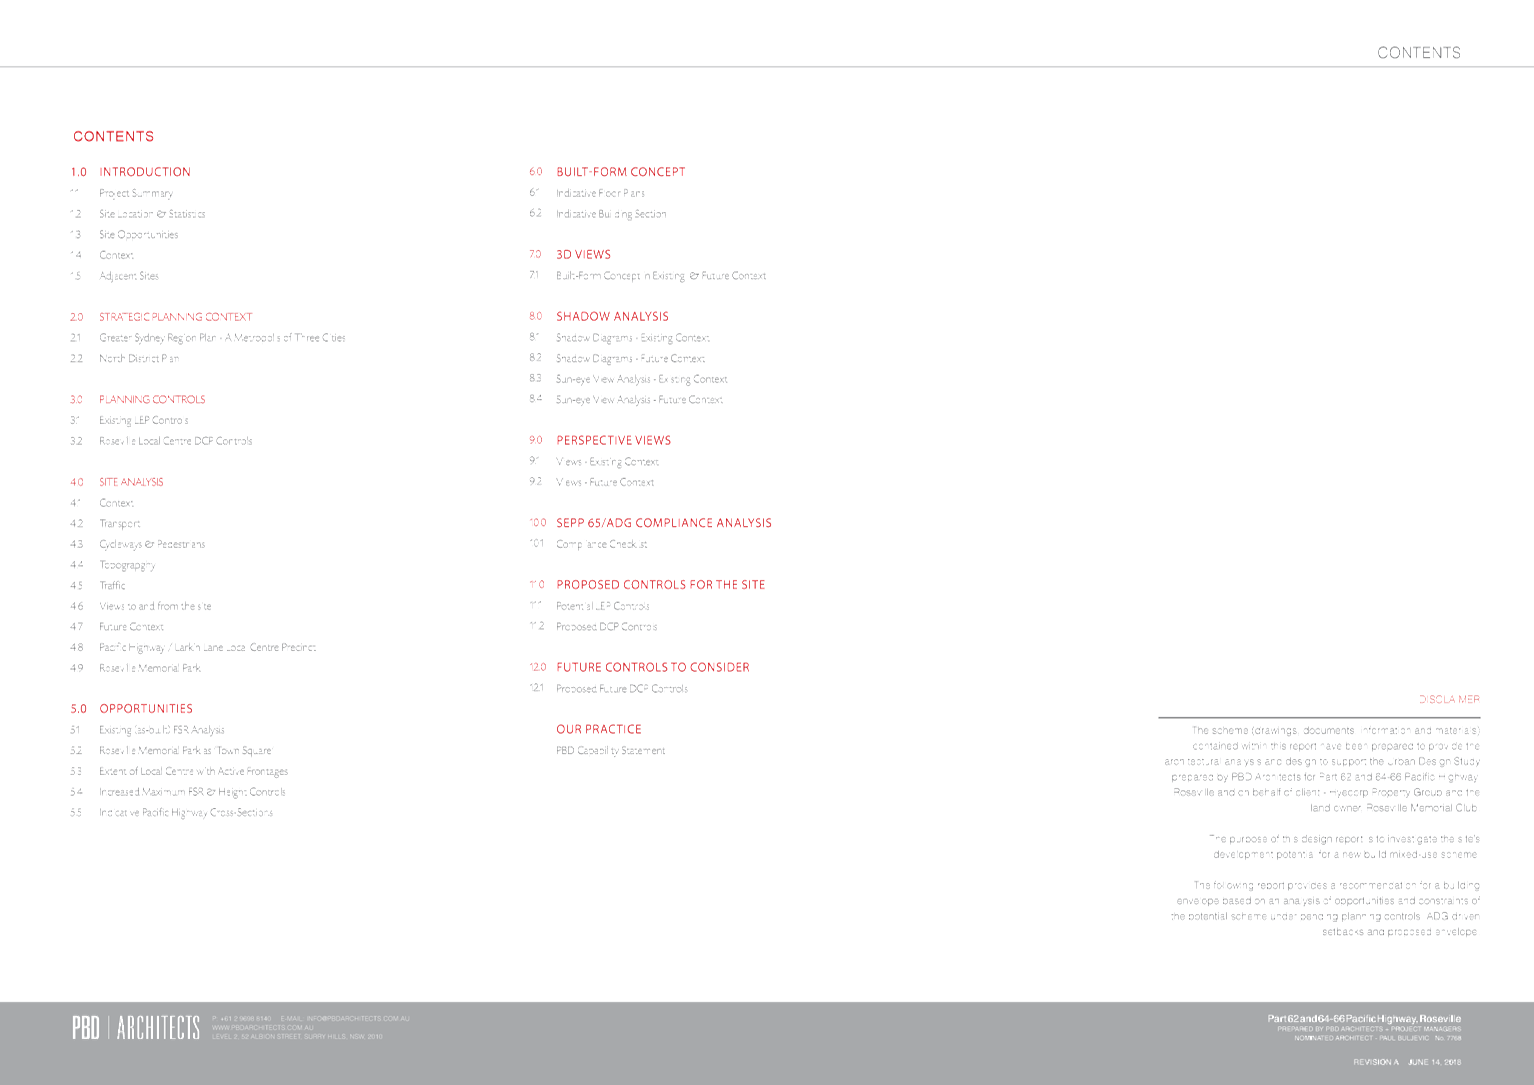Select the 4.0 SITE ANALYSIS heading

click(x=116, y=482)
